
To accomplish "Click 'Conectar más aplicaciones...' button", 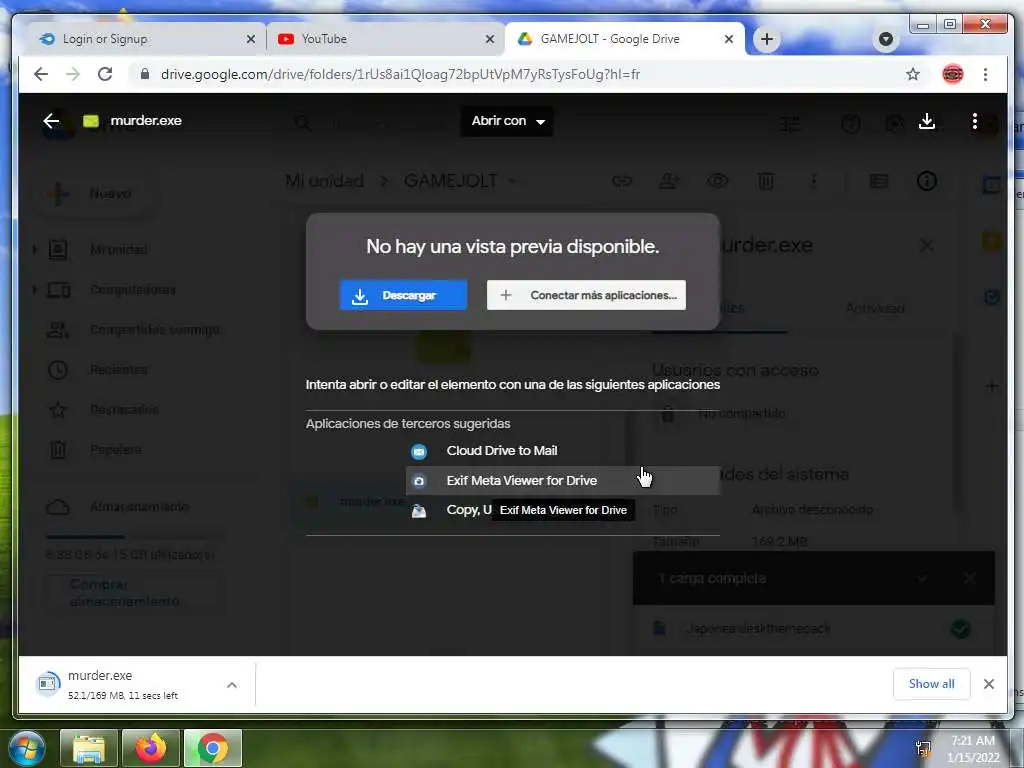I will [586, 295].
